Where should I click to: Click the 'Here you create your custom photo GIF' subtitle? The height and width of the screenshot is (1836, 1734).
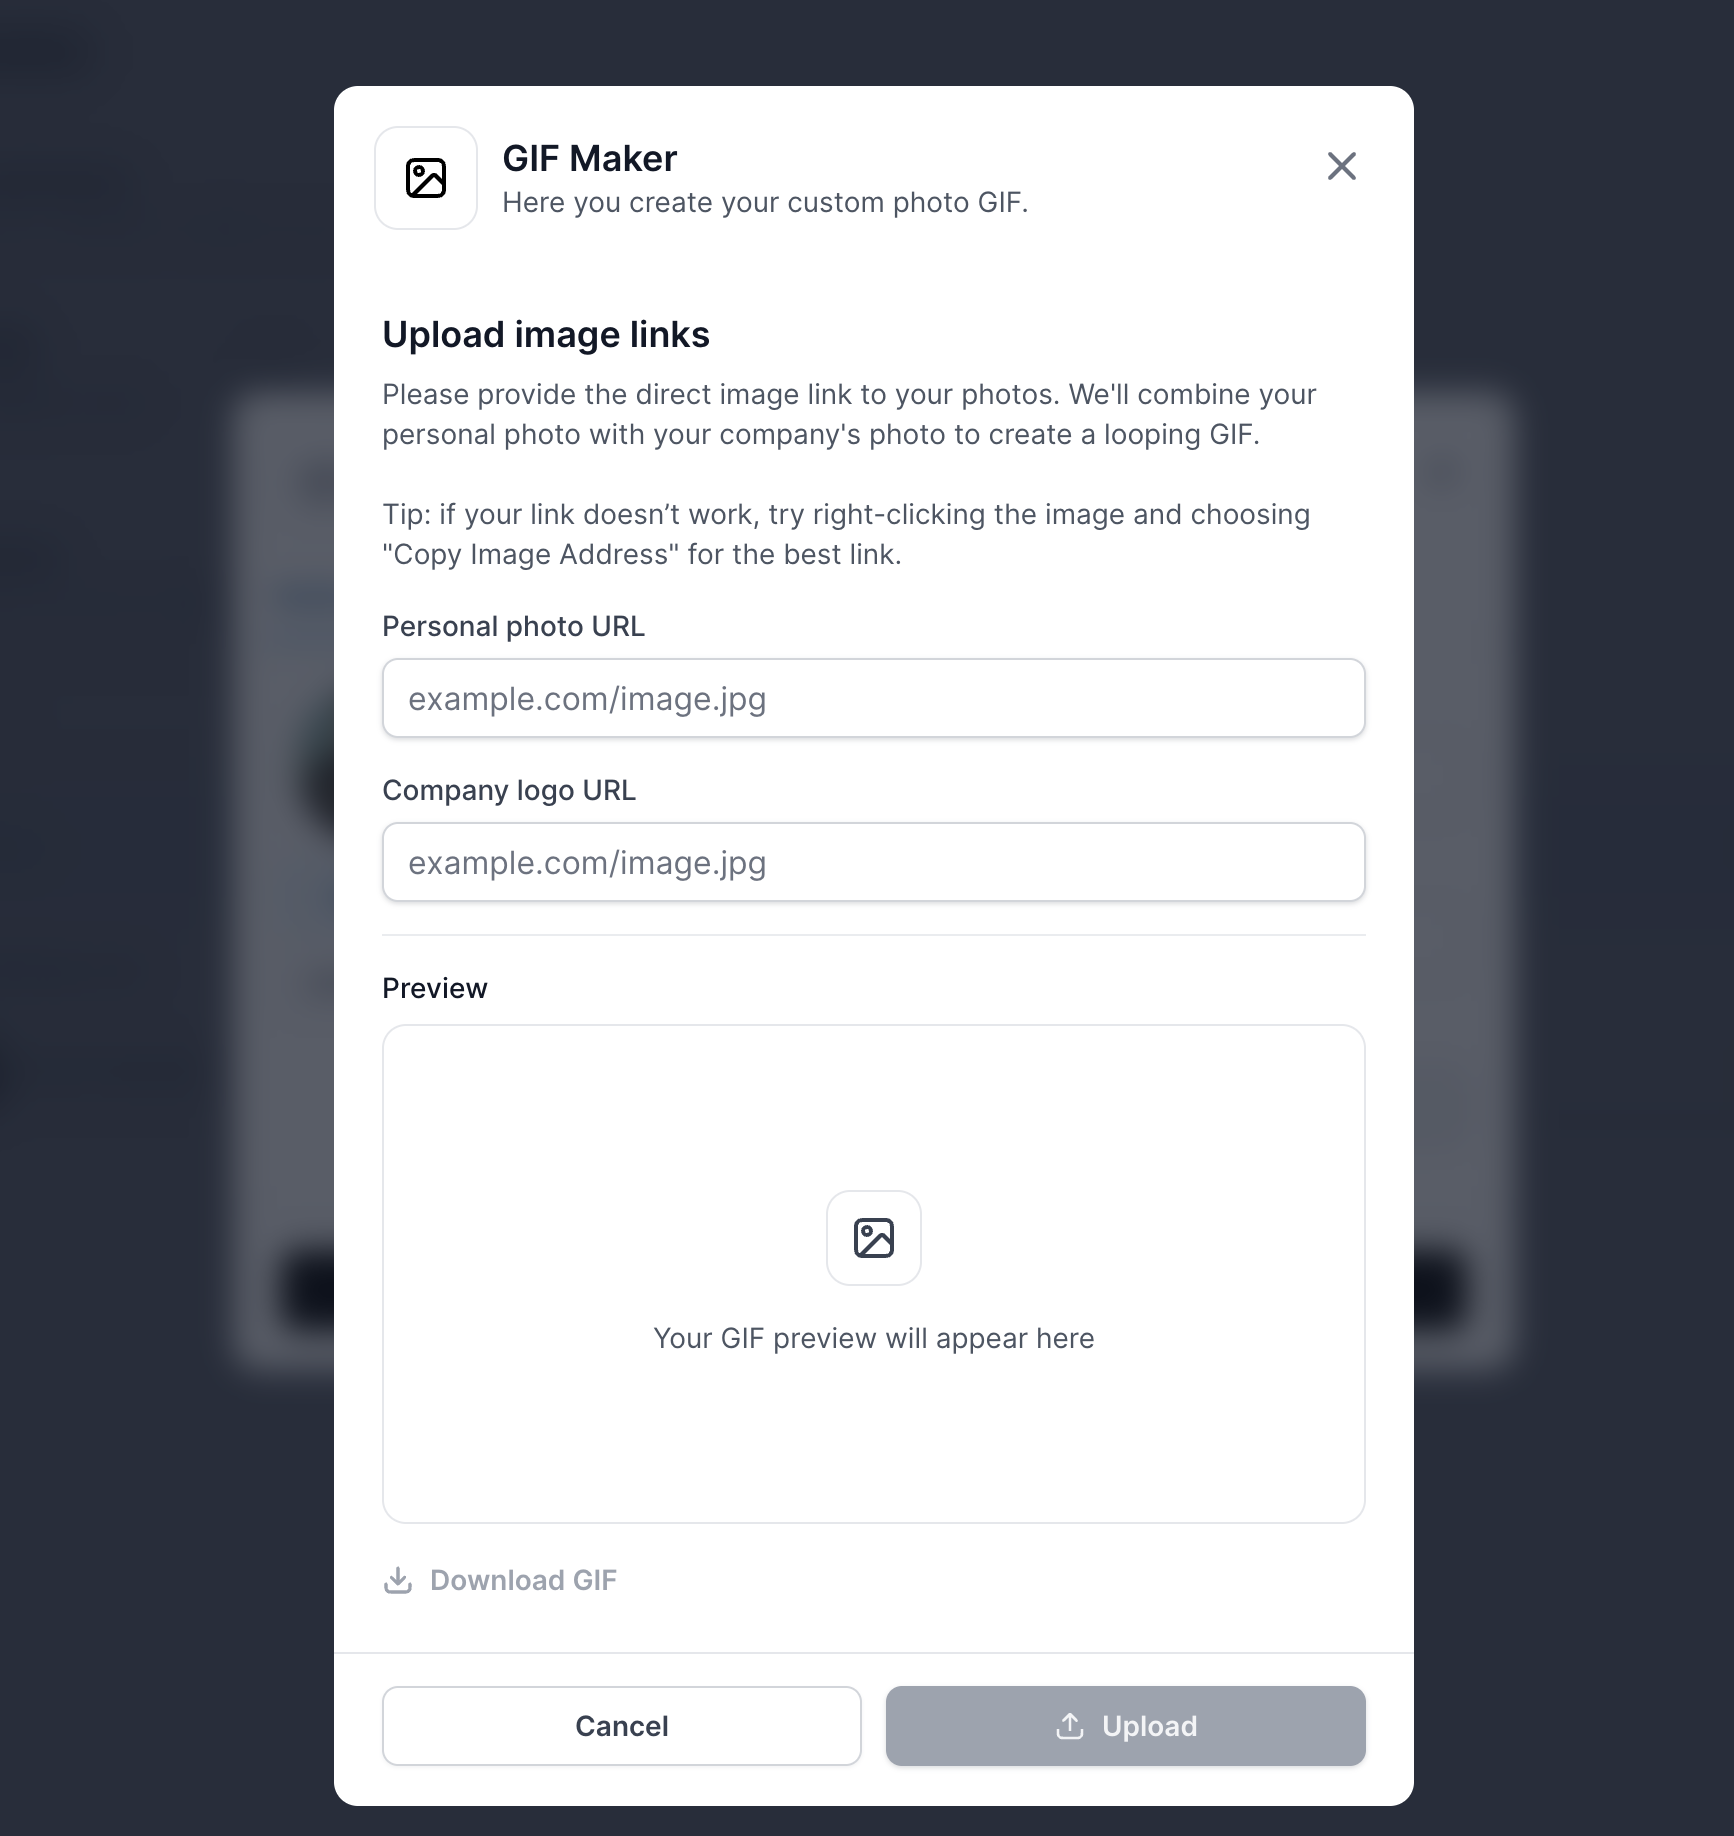tap(765, 202)
